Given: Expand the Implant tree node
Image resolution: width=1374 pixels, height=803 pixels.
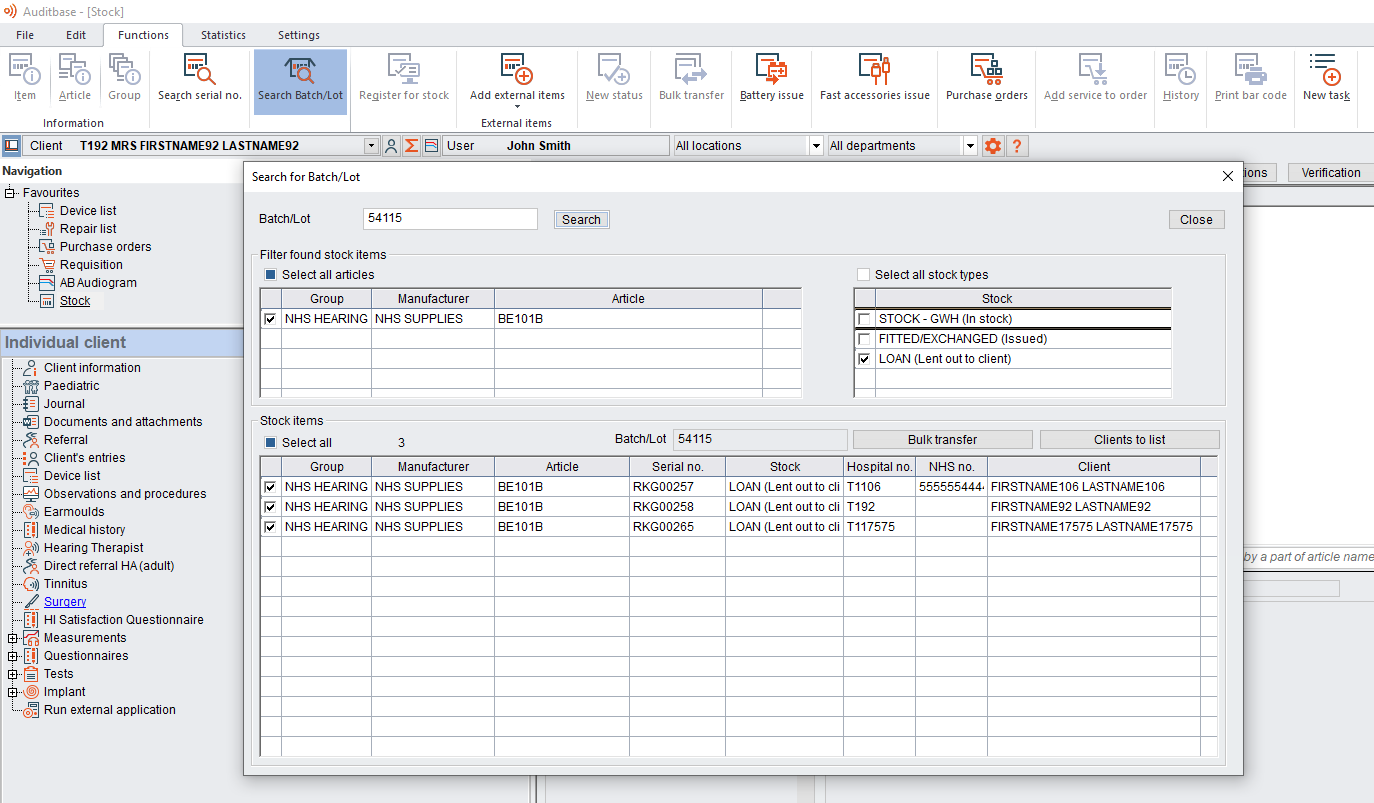Looking at the screenshot, I should (x=12, y=692).
